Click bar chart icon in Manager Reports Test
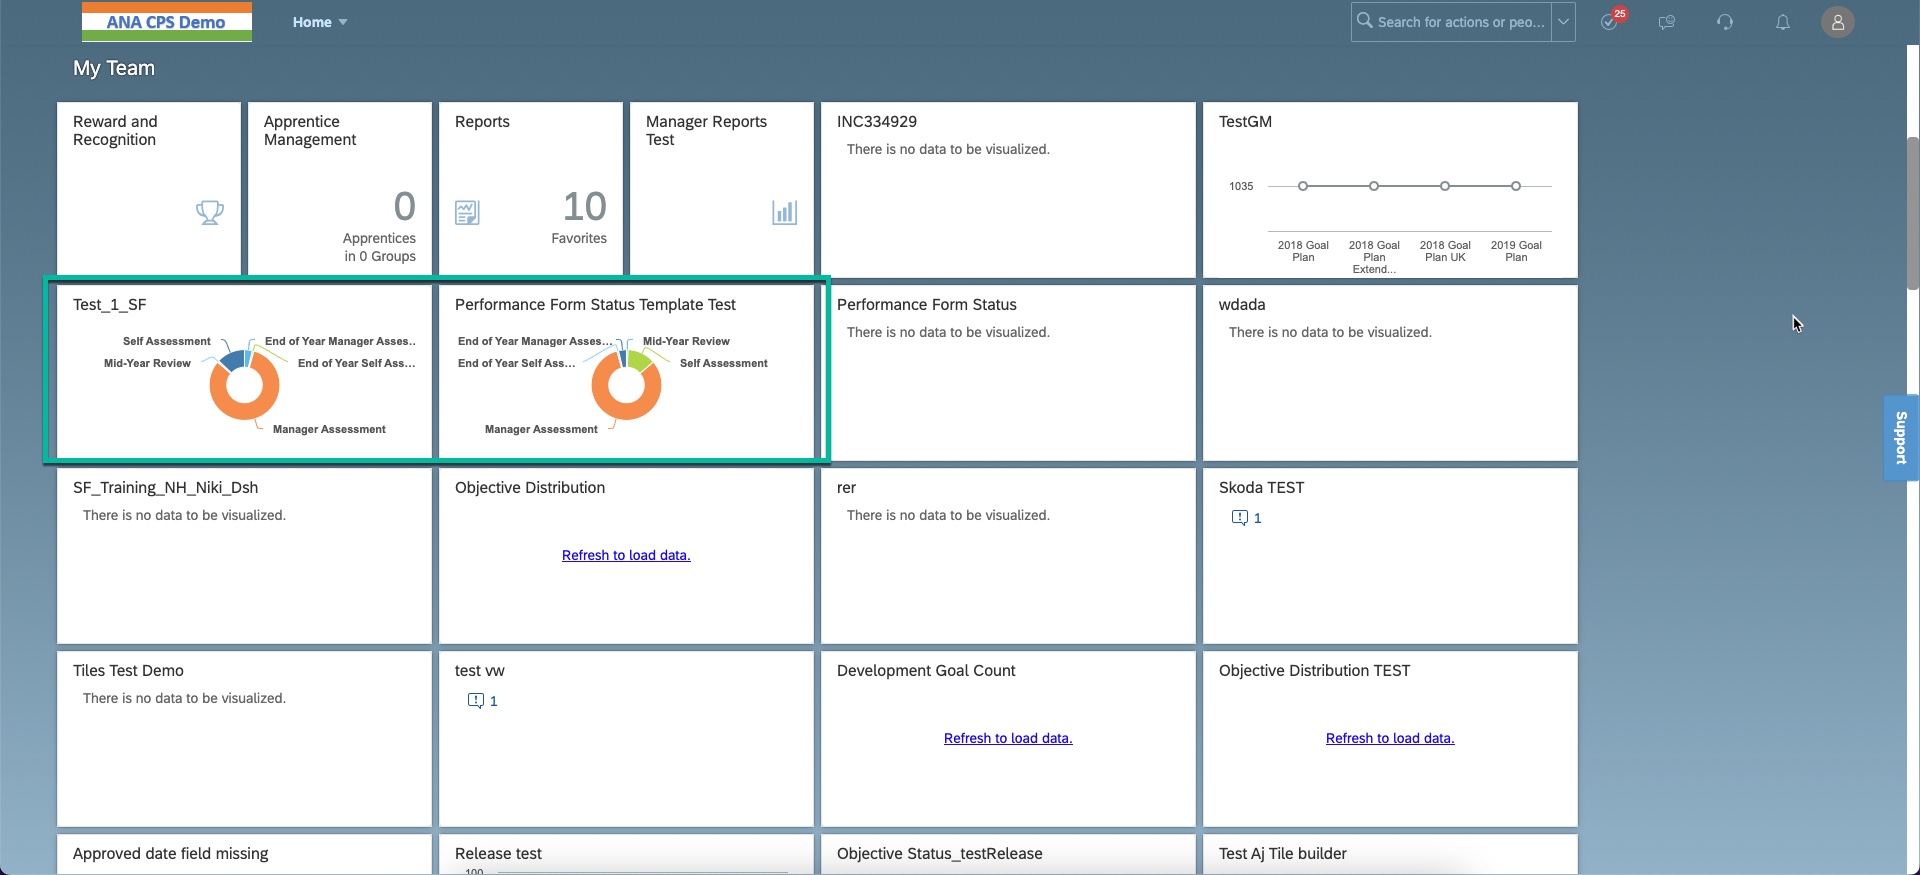The image size is (1920, 875). (x=784, y=212)
